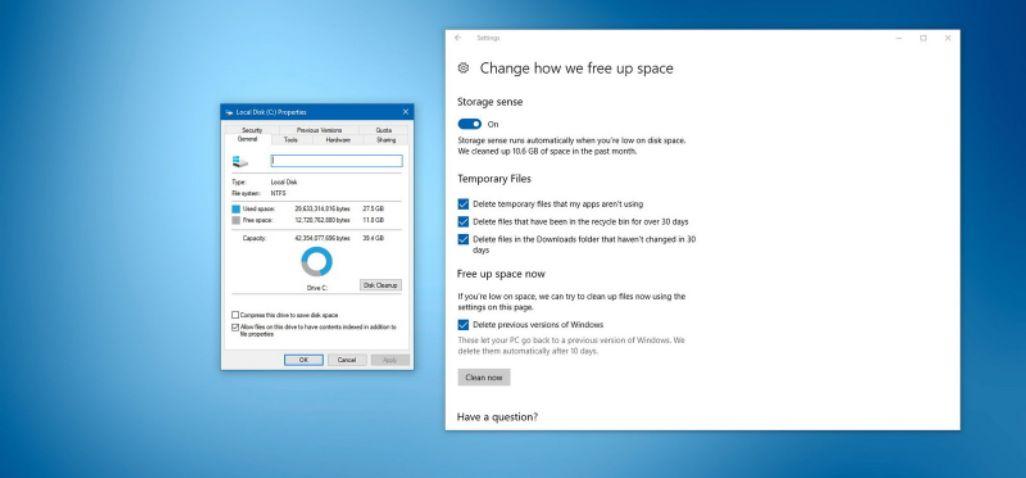Close the Settings window

[947, 38]
